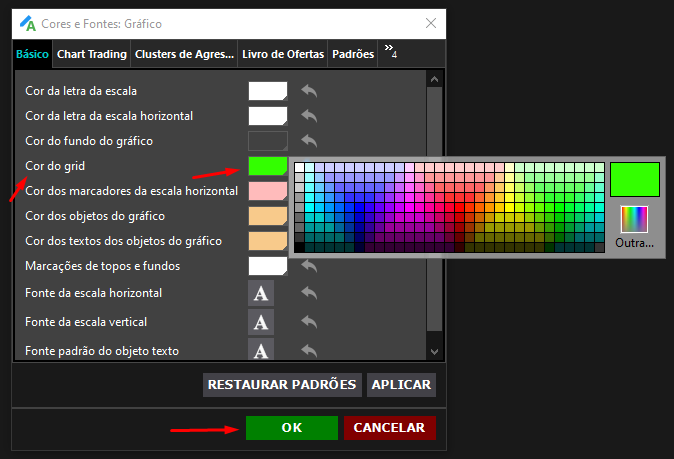The image size is (674, 459).
Task: Reset 'Cor da letra da escala' color
Action: point(309,91)
